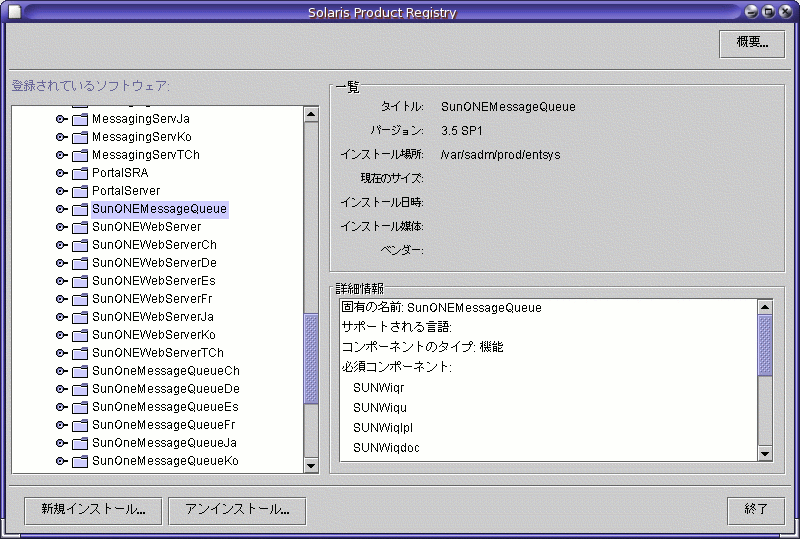800x539 pixels.
Task: Click the 固有の名前 line in details
Action: point(441,308)
